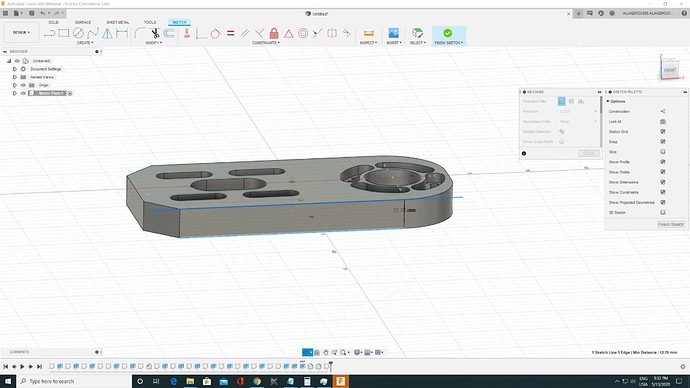690x388 pixels.
Task: Apply the Concentric constraint
Action: (303, 33)
